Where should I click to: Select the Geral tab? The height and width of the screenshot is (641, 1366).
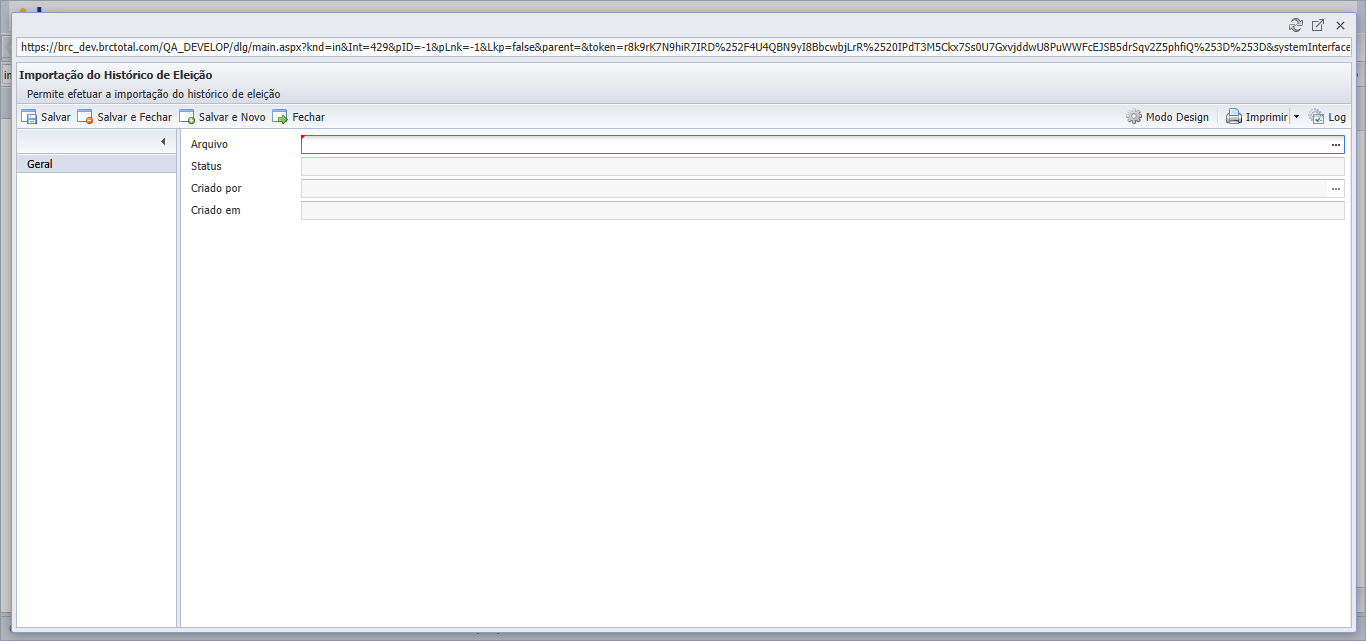pyautogui.click(x=97, y=164)
